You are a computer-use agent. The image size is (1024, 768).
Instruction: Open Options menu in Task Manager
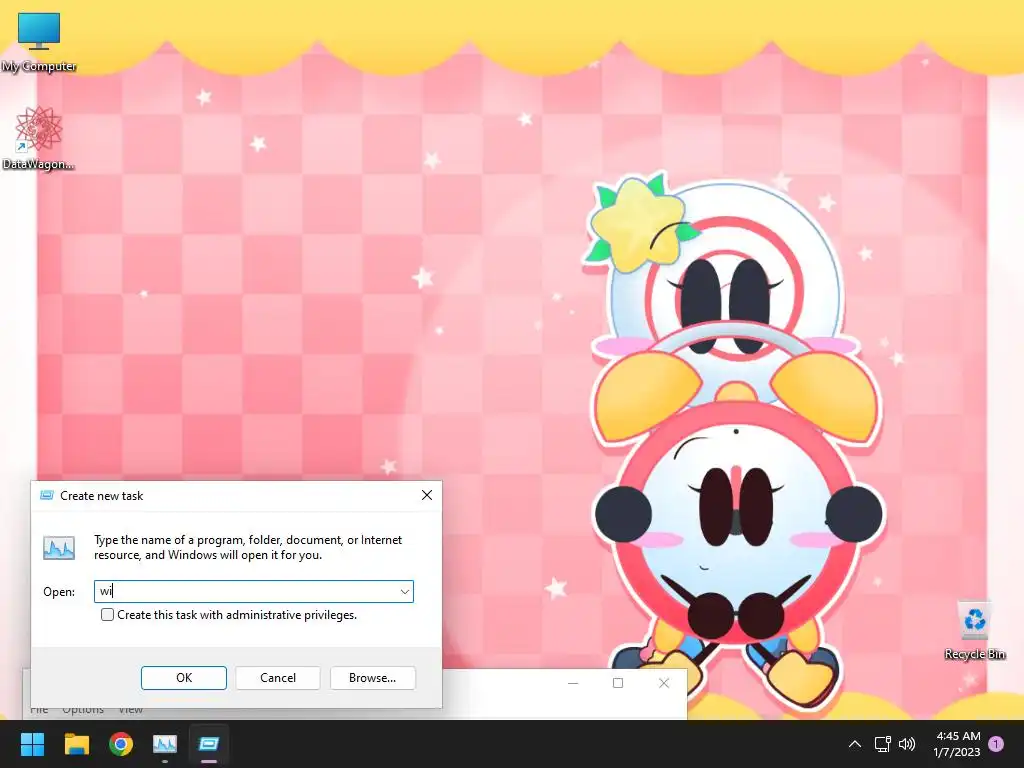click(83, 710)
